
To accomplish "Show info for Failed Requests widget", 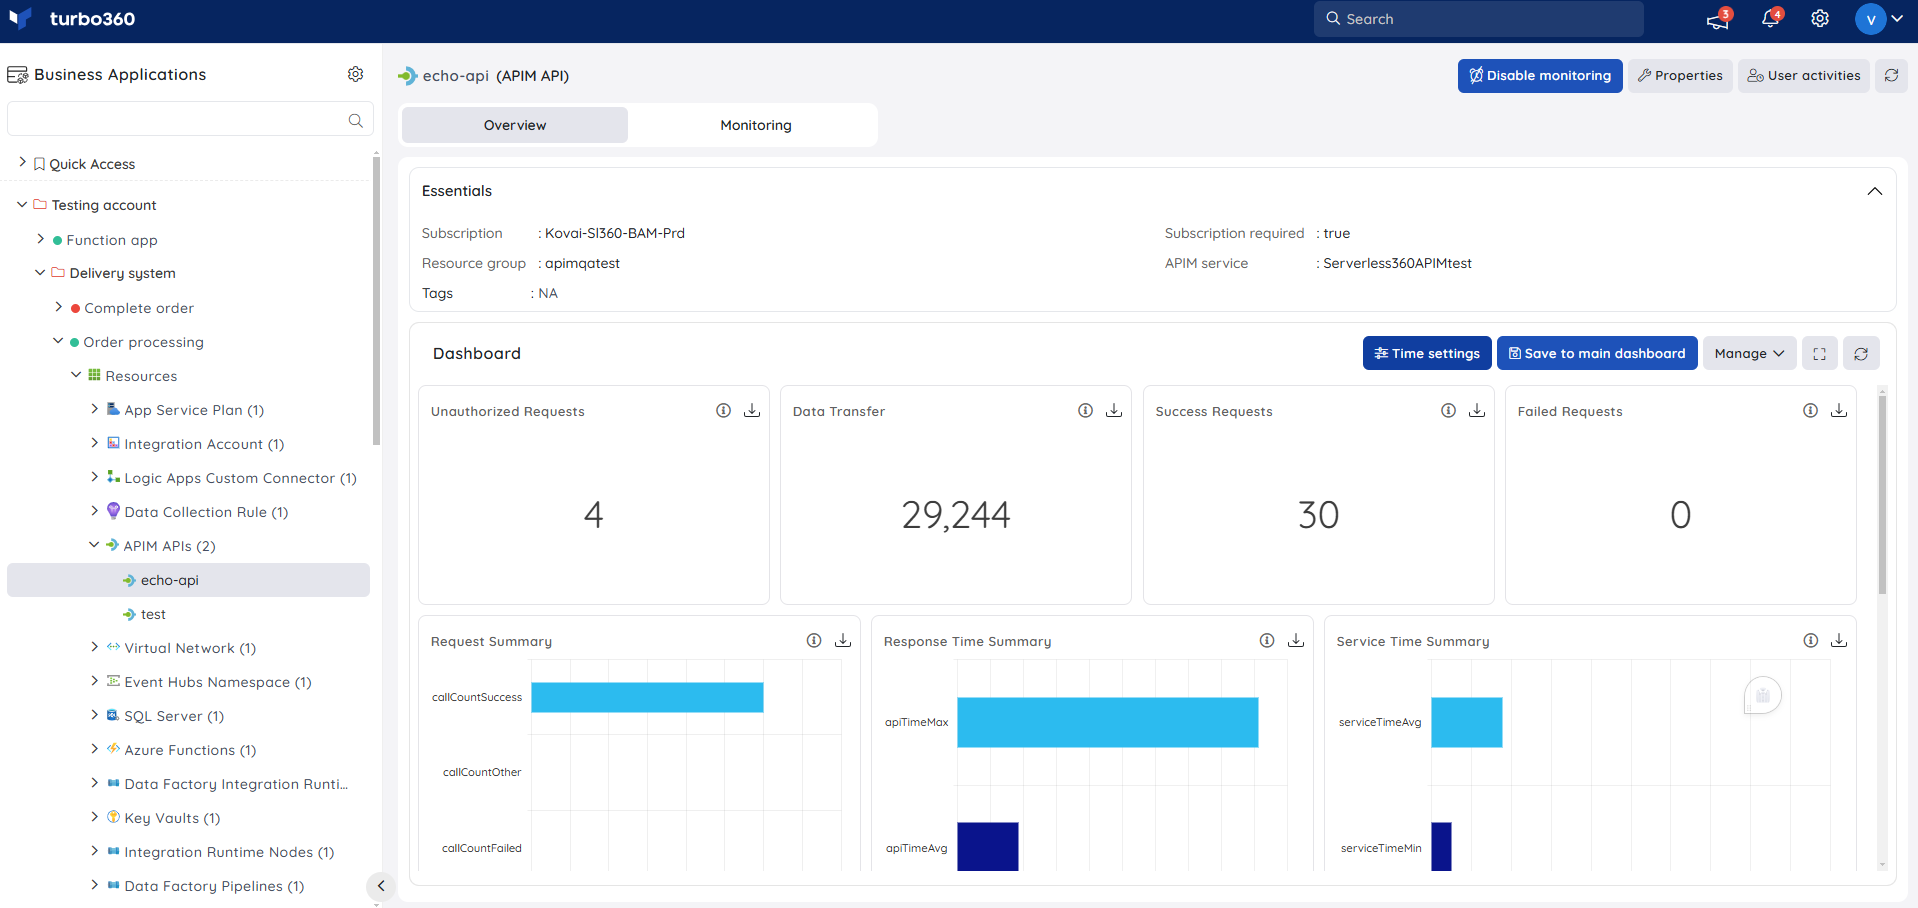I will click(1810, 411).
